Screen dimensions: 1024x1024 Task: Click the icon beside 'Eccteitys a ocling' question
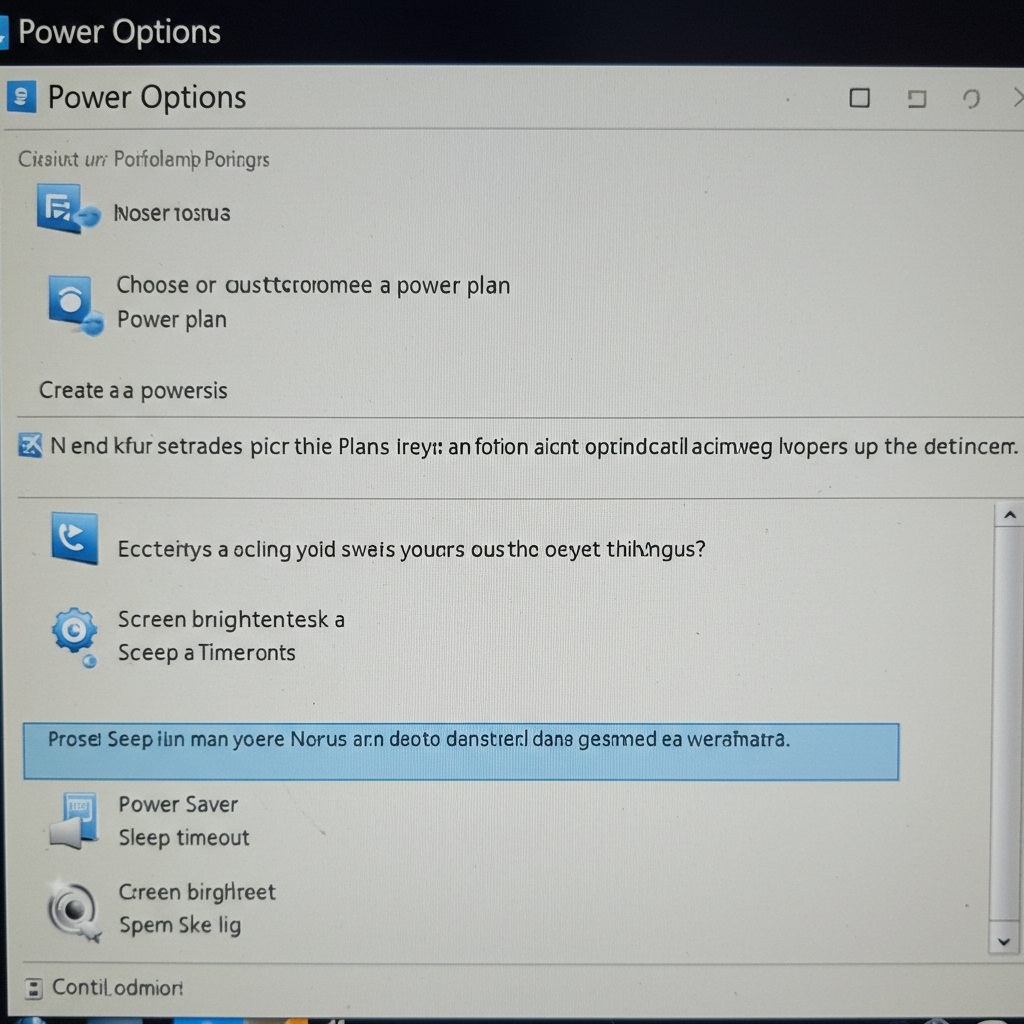click(75, 538)
